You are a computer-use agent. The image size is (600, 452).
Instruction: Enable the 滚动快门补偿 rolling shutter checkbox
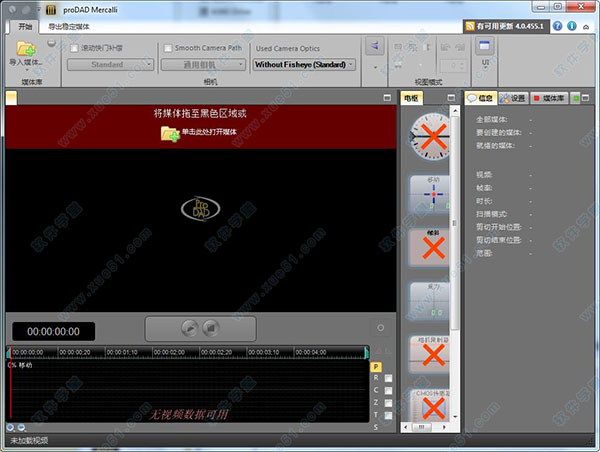(74, 48)
